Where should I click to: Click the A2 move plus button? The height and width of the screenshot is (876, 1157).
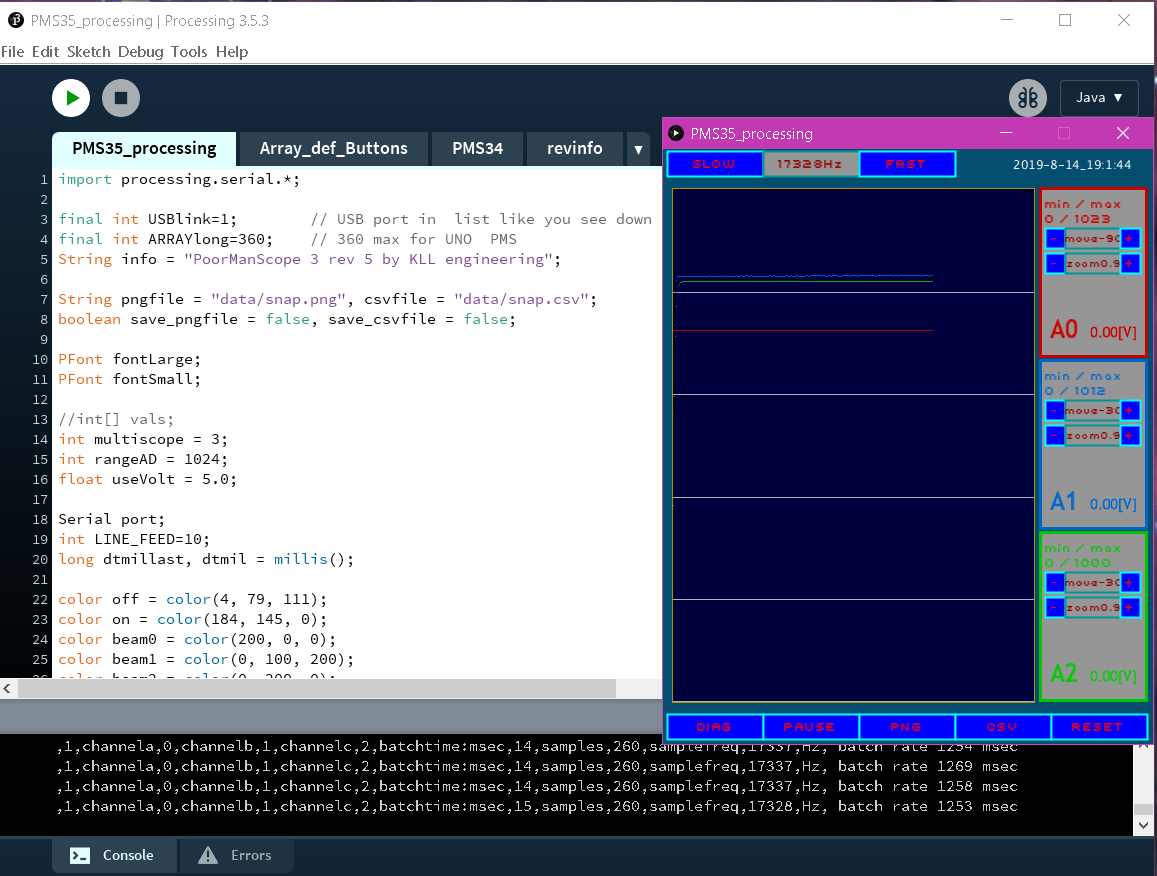pos(1130,582)
